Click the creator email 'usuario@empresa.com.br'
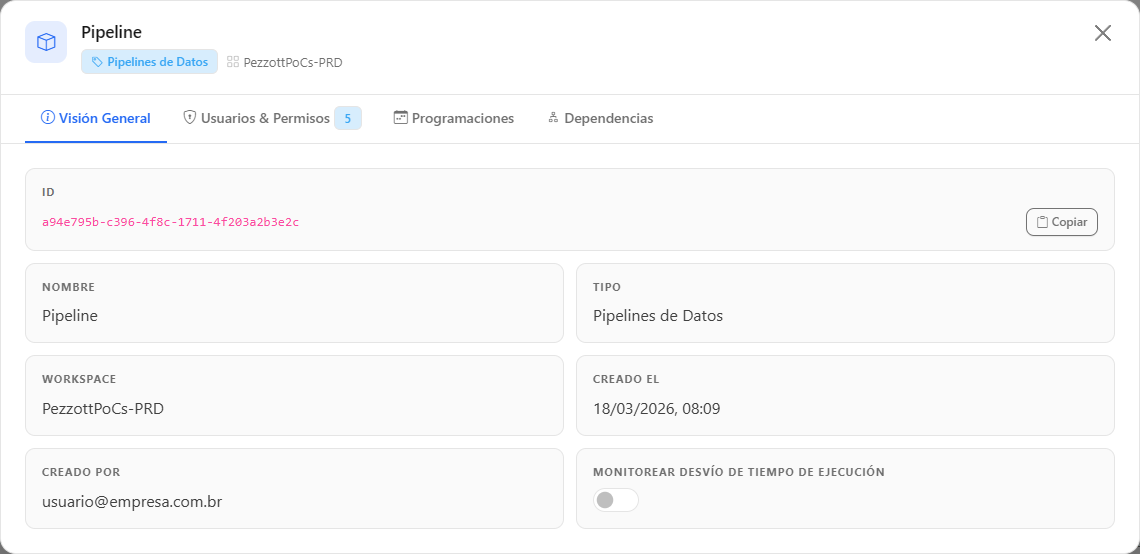 pyautogui.click(x=132, y=502)
